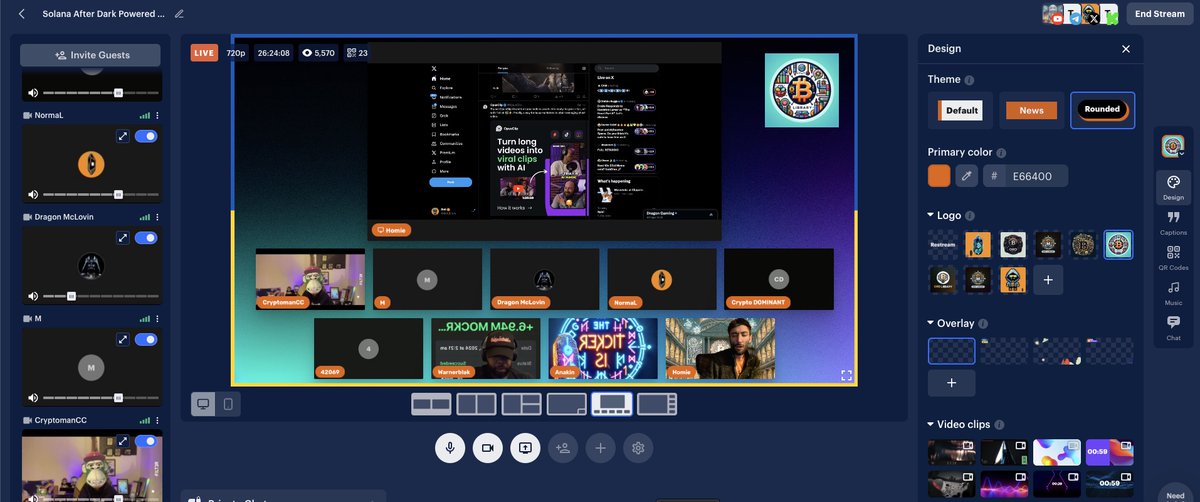Expand Dragon McLovin's video with the resize icon
This screenshot has width=1200, height=502.
(x=123, y=238)
